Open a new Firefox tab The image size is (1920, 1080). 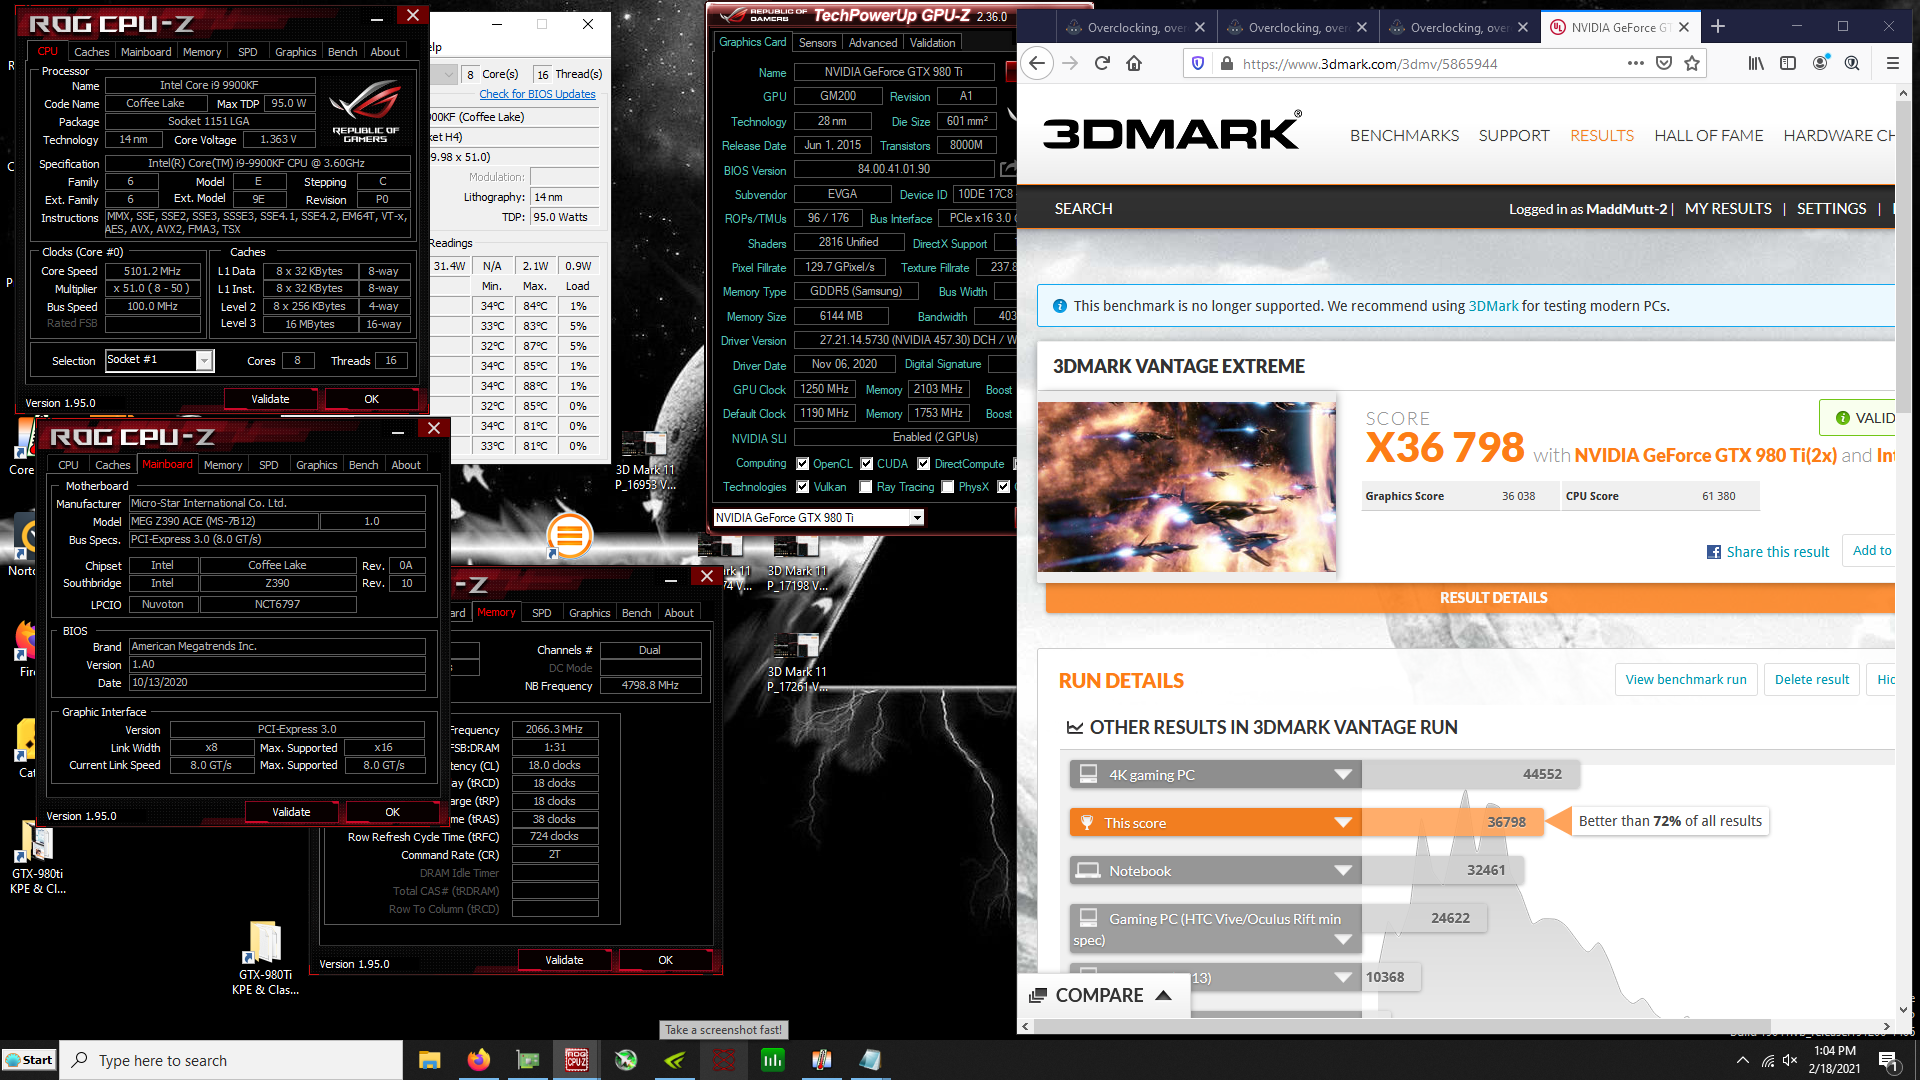point(1718,27)
